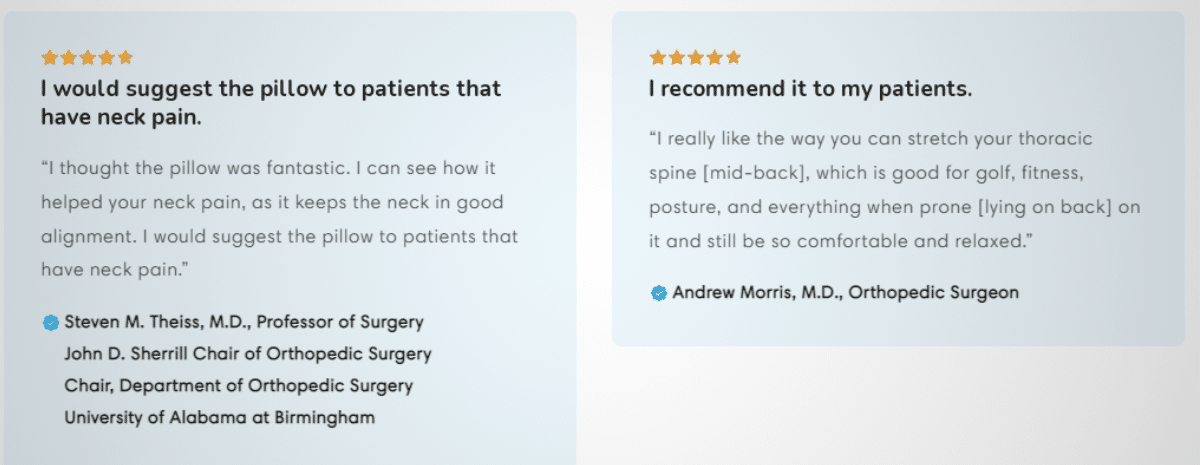1200x465 pixels.
Task: Click the verified badge beside Steven M. Theiss
Action: 50,323
